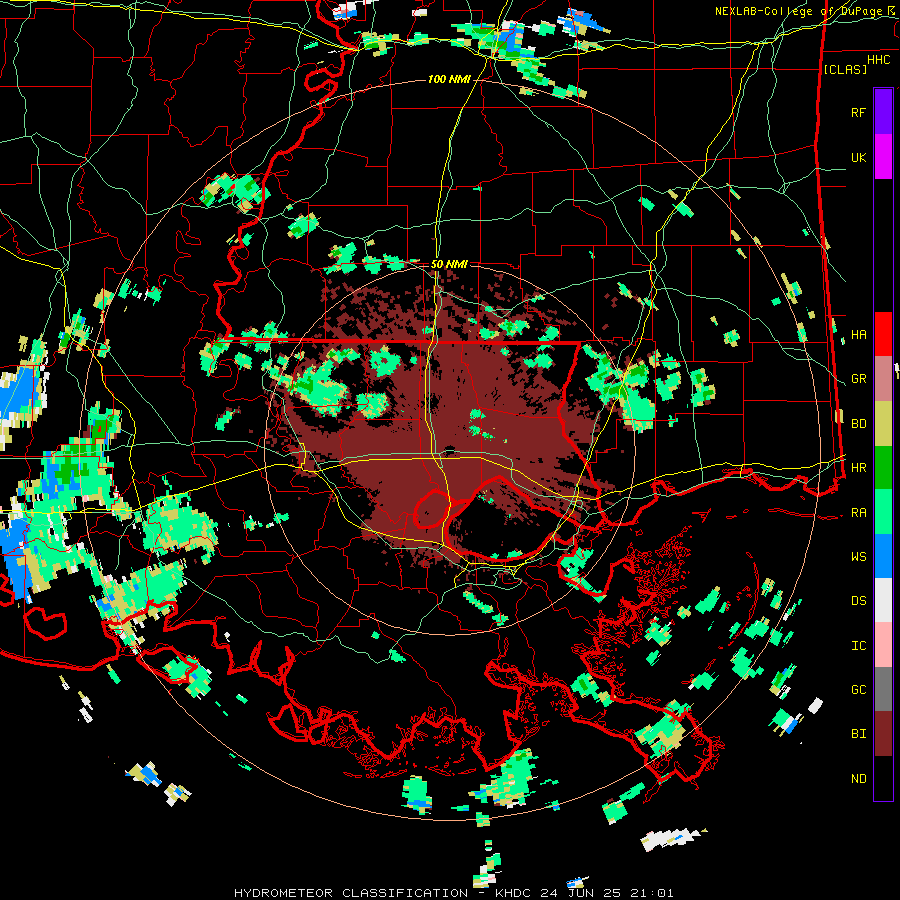The image size is (900, 900).
Task: Click the magenta UK legend color swatch
Action: click(x=883, y=157)
